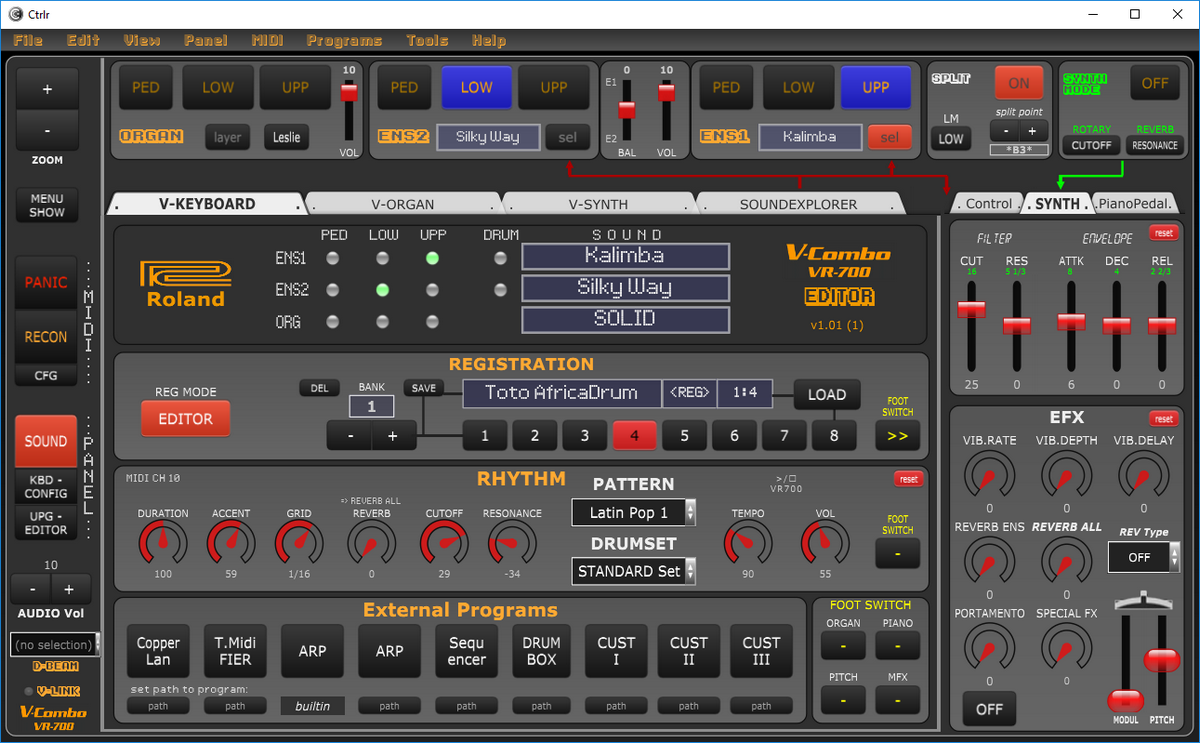Image resolution: width=1200 pixels, height=743 pixels.
Task: Switch to the Control tab
Action: point(988,204)
